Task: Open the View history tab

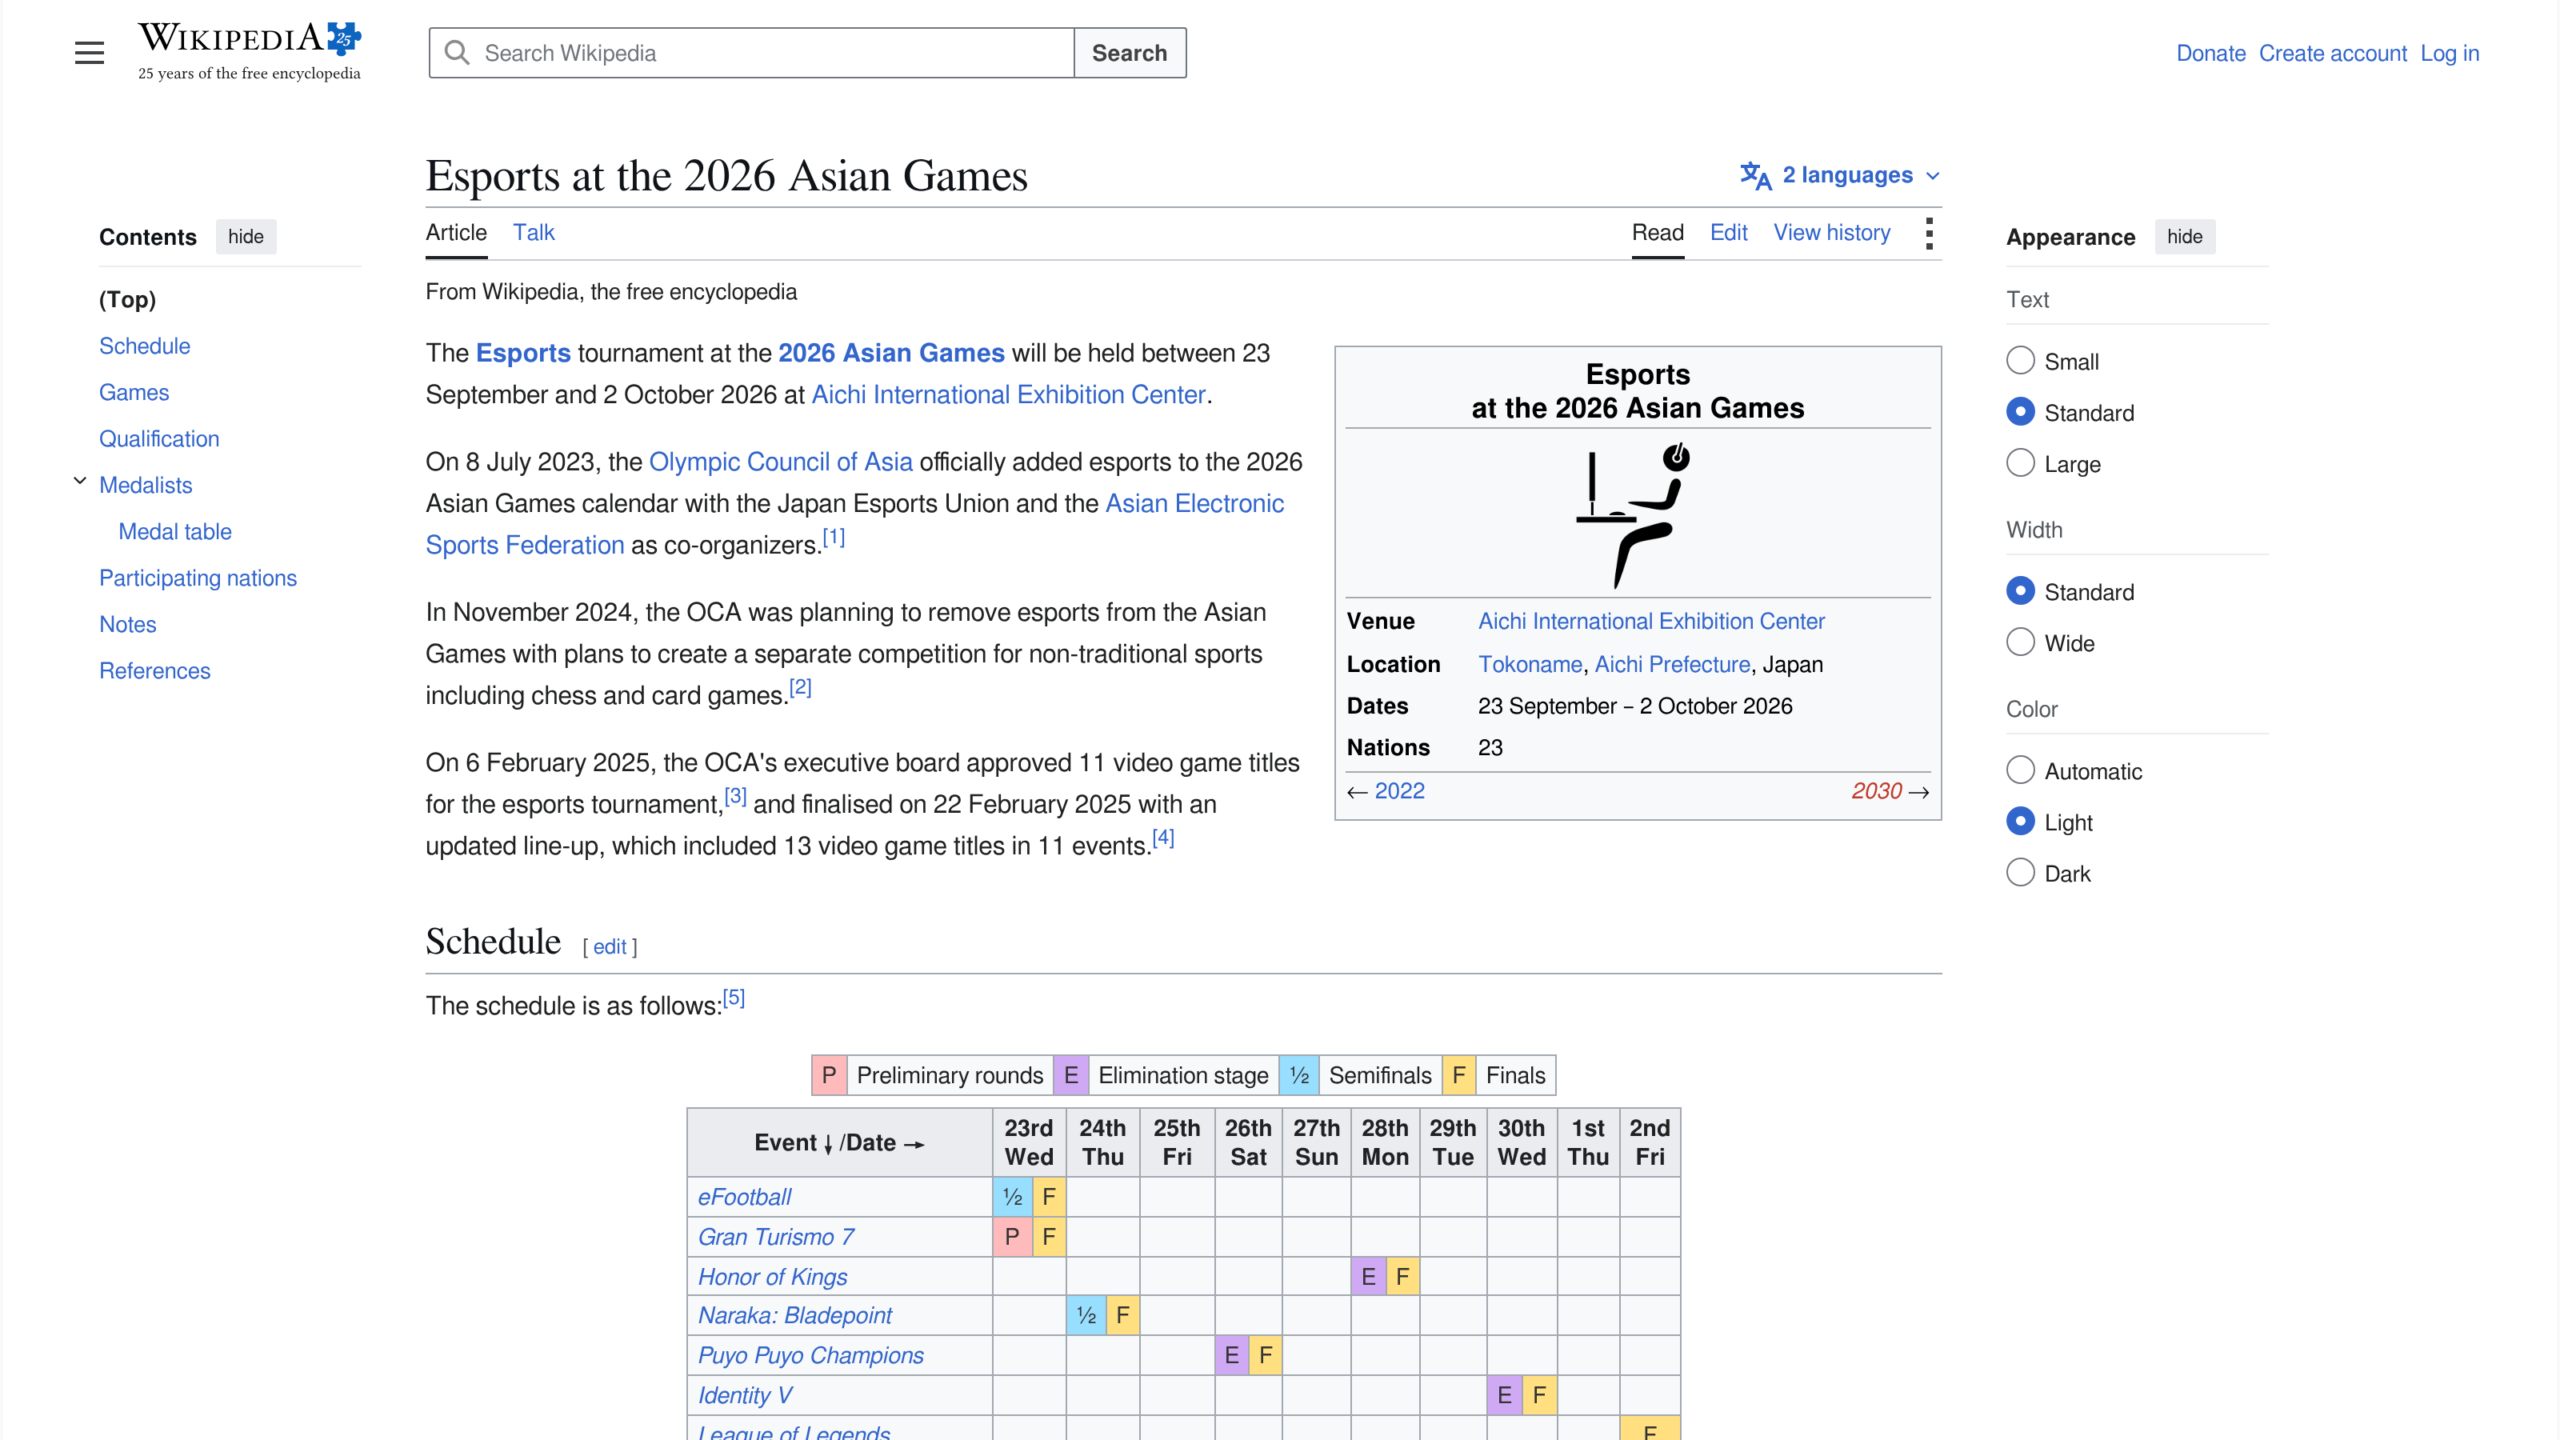Action: (x=1832, y=233)
